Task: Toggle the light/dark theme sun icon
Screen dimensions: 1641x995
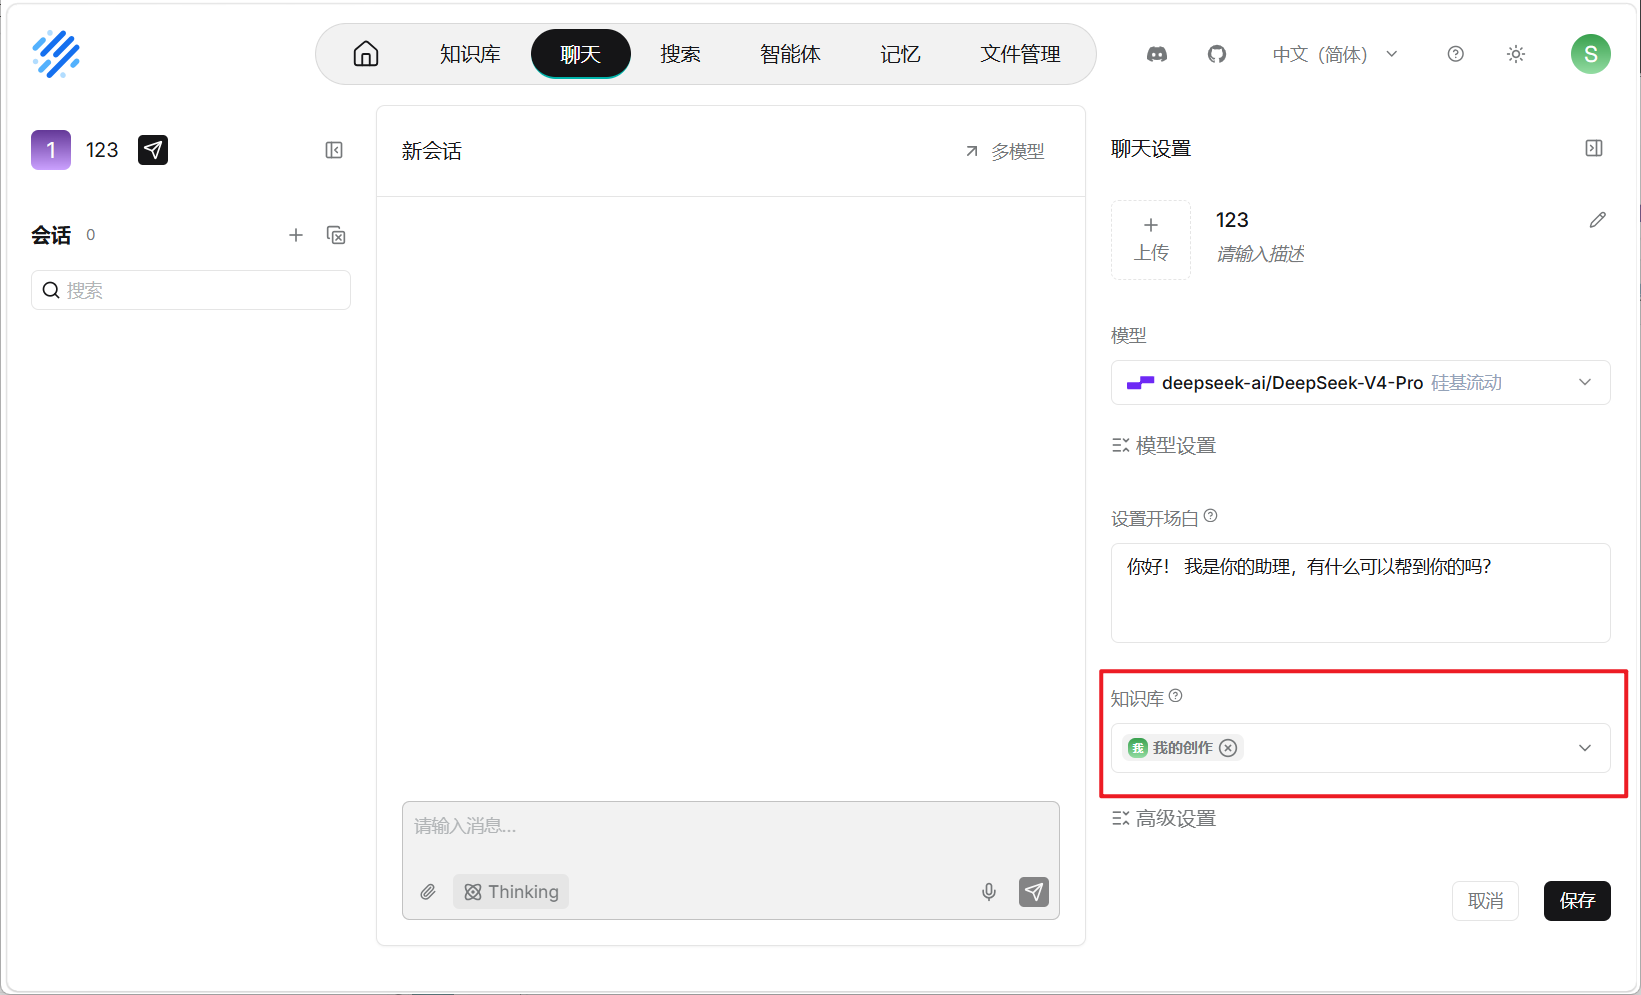Action: tap(1516, 54)
